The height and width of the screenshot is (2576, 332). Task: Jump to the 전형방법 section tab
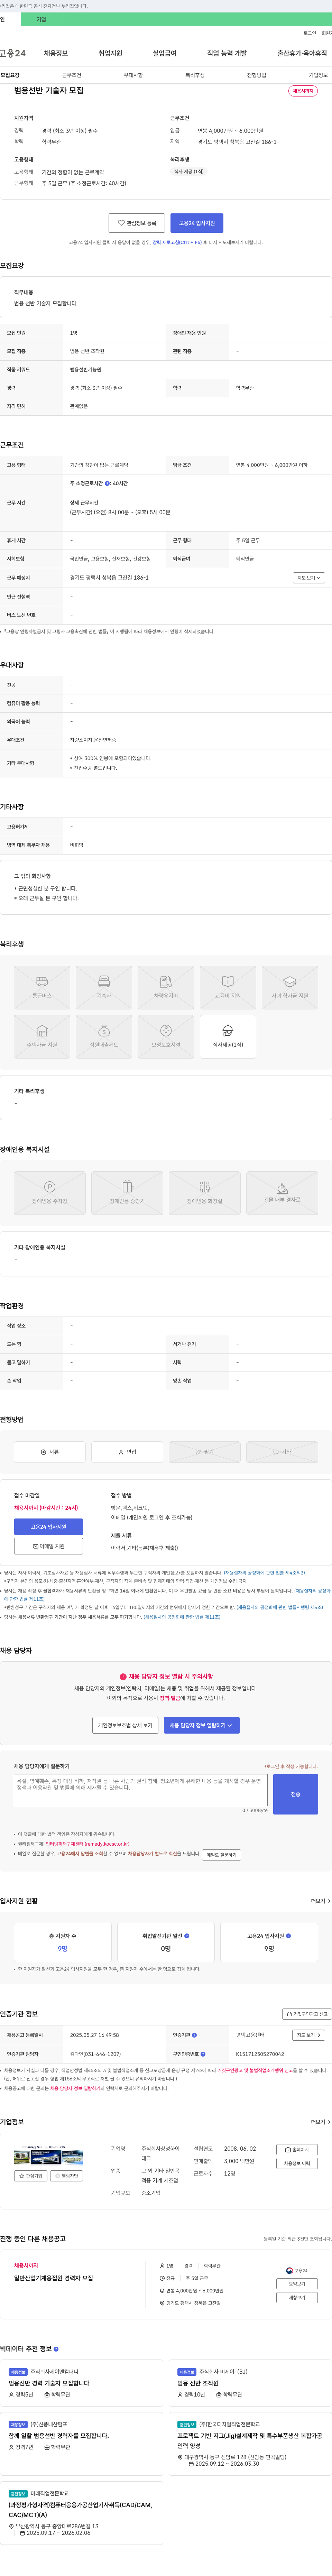click(x=257, y=75)
